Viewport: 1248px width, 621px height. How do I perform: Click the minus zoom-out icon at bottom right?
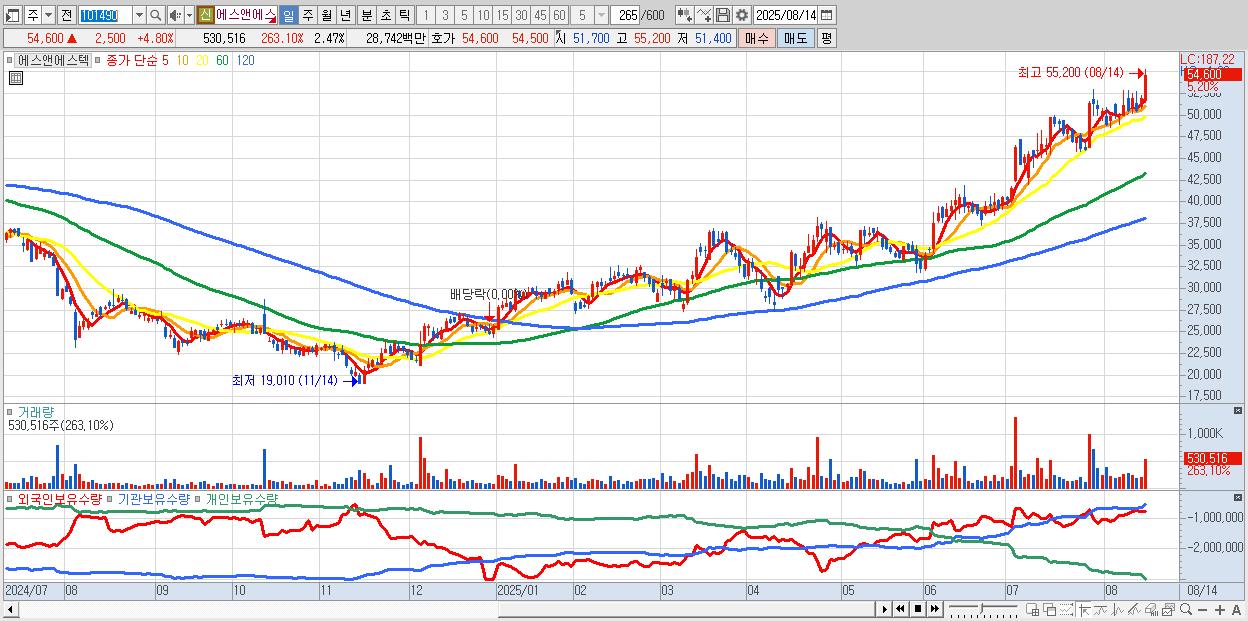point(1202,610)
